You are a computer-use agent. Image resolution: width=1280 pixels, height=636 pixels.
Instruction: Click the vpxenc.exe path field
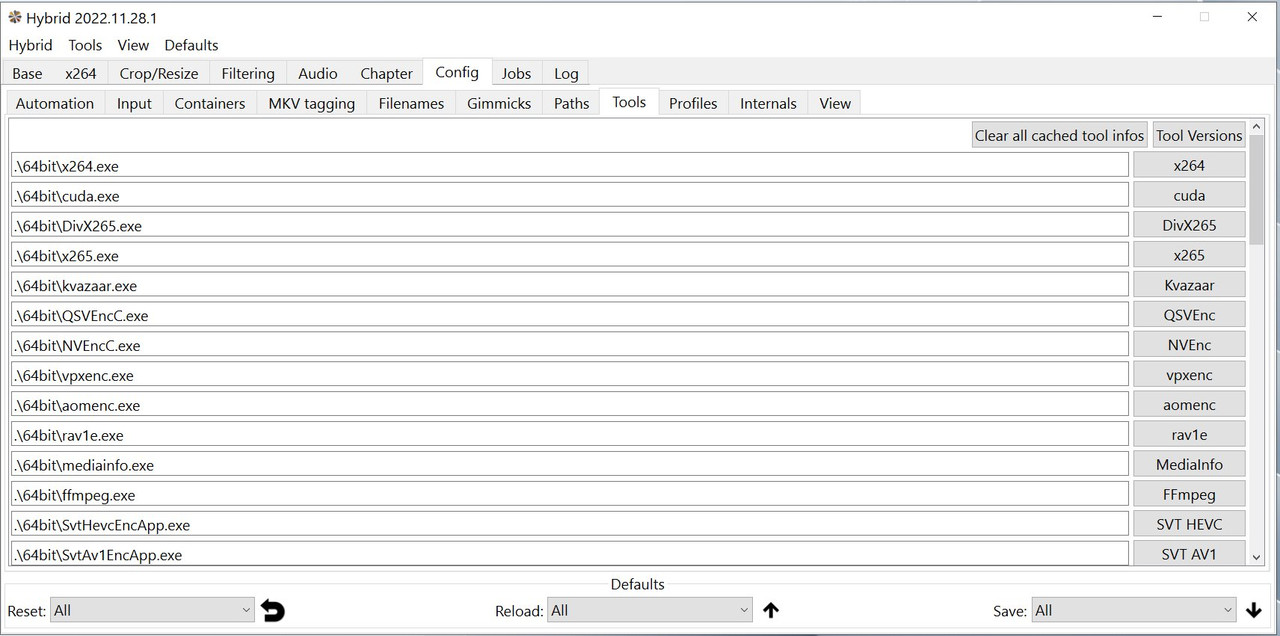[570, 375]
